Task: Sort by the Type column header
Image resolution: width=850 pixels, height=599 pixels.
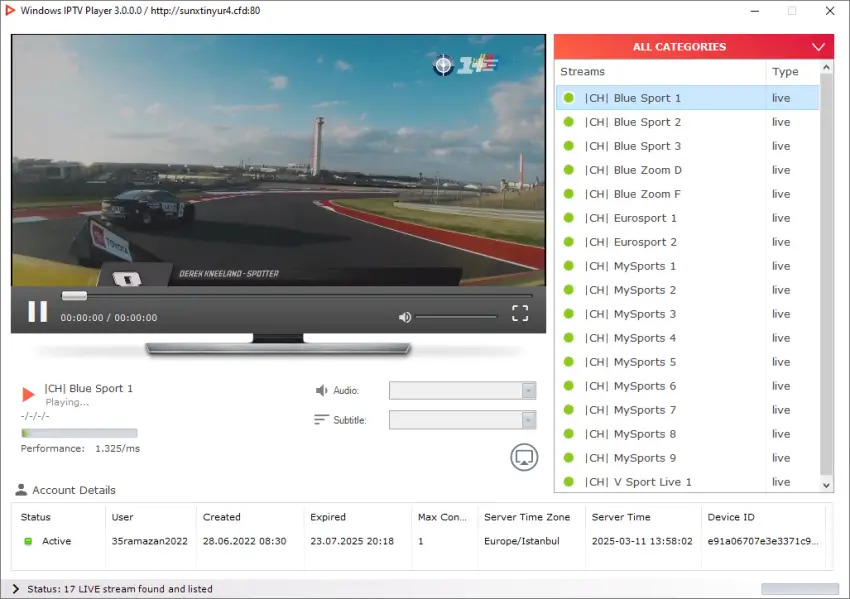Action: (793, 72)
